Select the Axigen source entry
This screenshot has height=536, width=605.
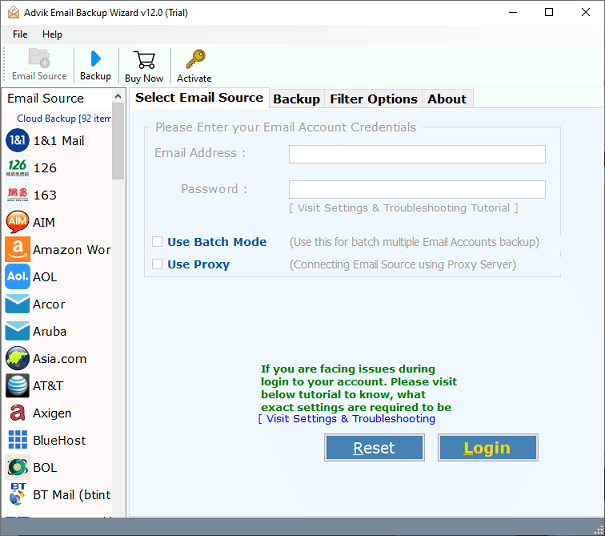pos(52,413)
